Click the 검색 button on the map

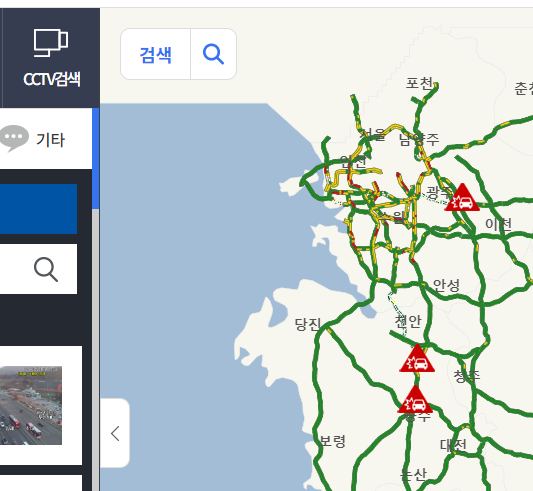[x=156, y=54]
